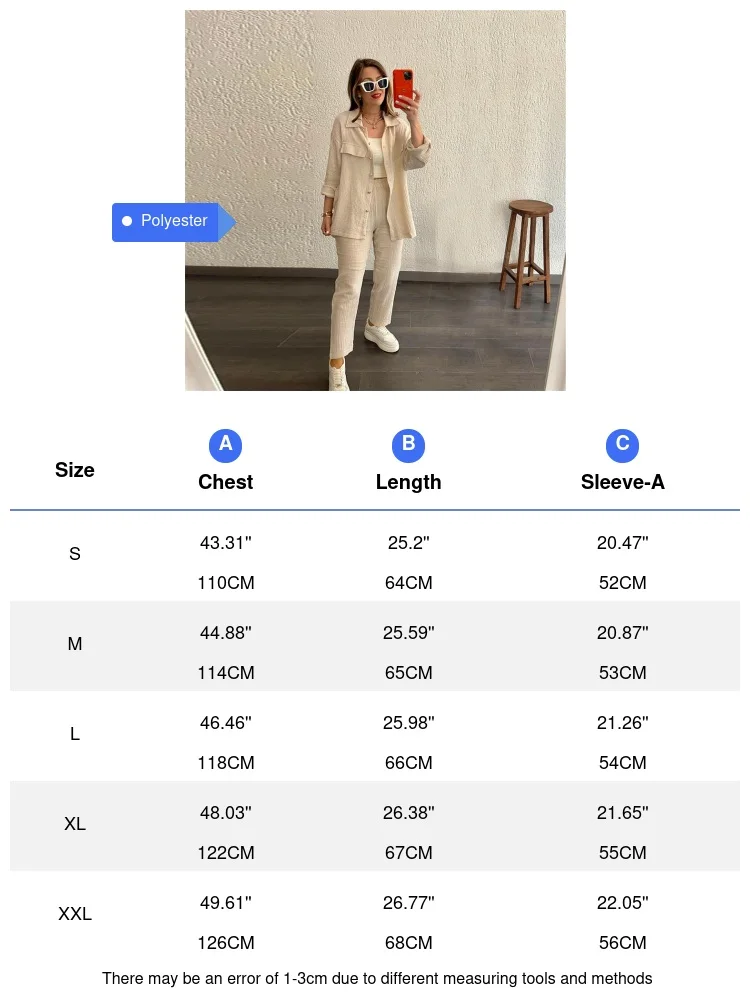Viewport: 750px width, 1000px height.
Task: Click the blue A chest marker icon
Action: (x=225, y=444)
